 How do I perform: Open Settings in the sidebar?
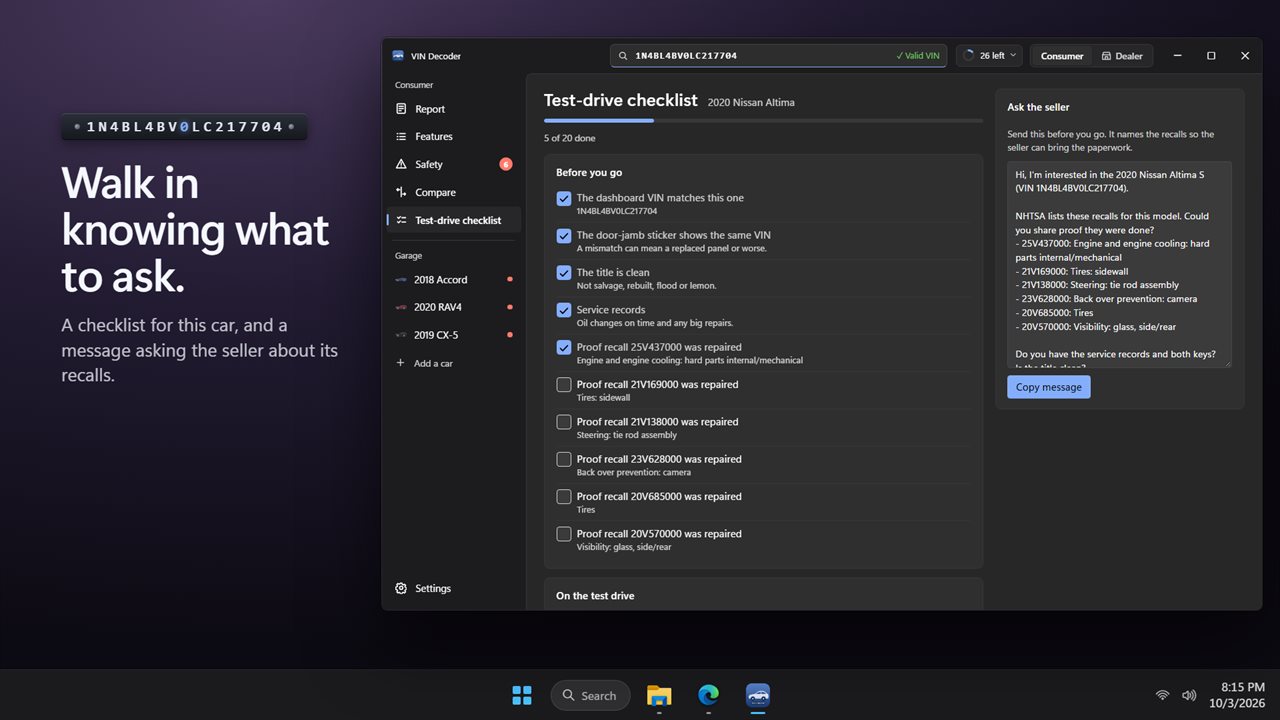pyautogui.click(x=455, y=588)
